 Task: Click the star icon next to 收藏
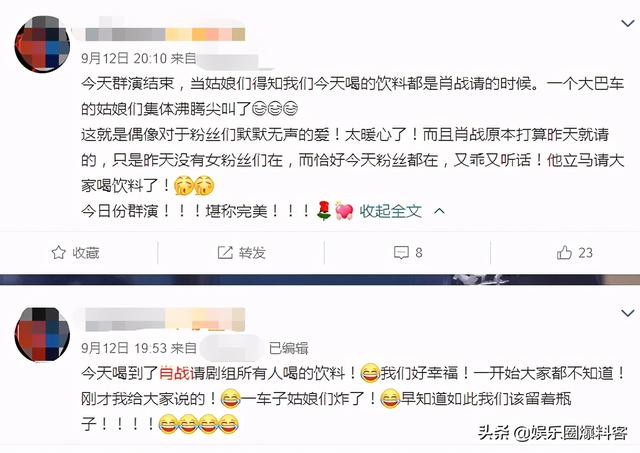coord(58,253)
